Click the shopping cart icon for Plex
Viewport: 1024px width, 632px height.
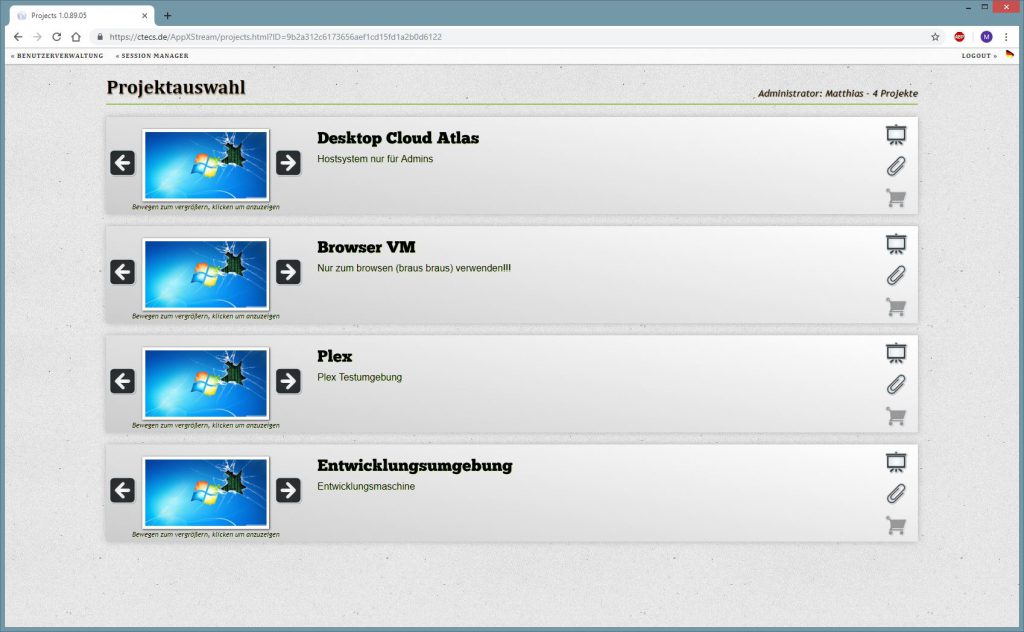[895, 416]
